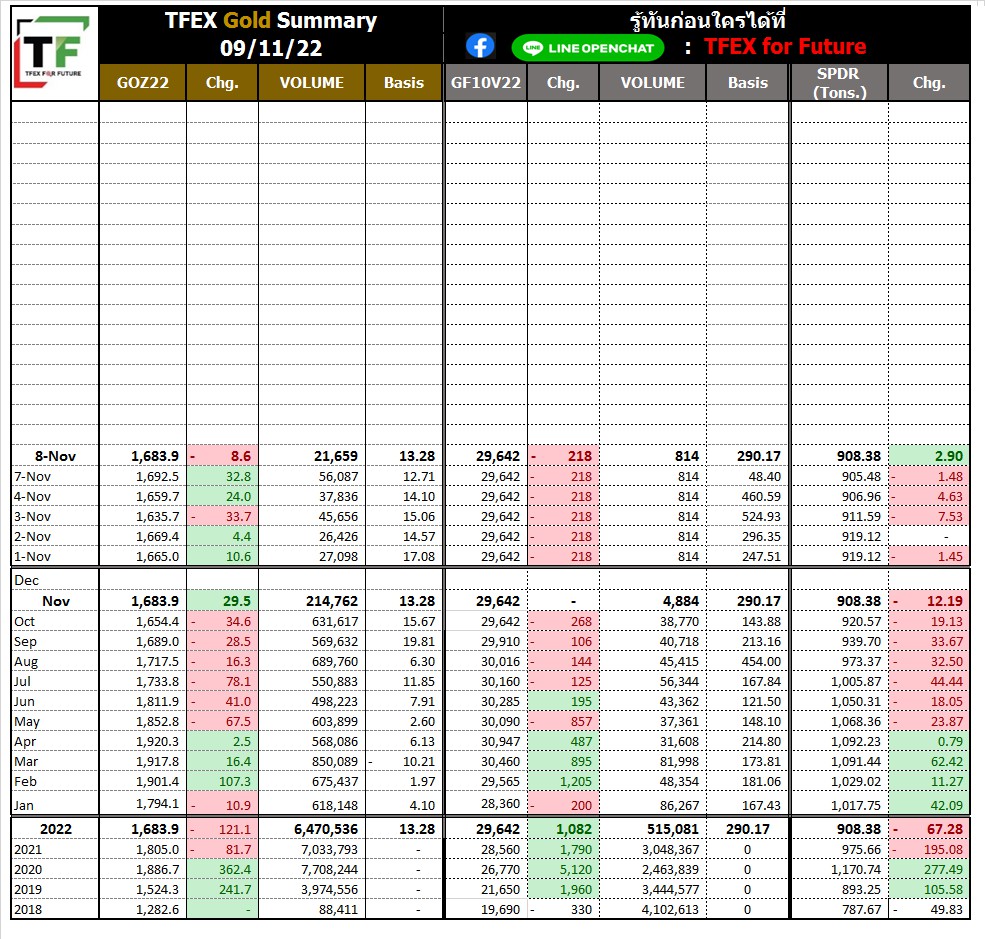Click the 3-Nov row label

pos(33,516)
